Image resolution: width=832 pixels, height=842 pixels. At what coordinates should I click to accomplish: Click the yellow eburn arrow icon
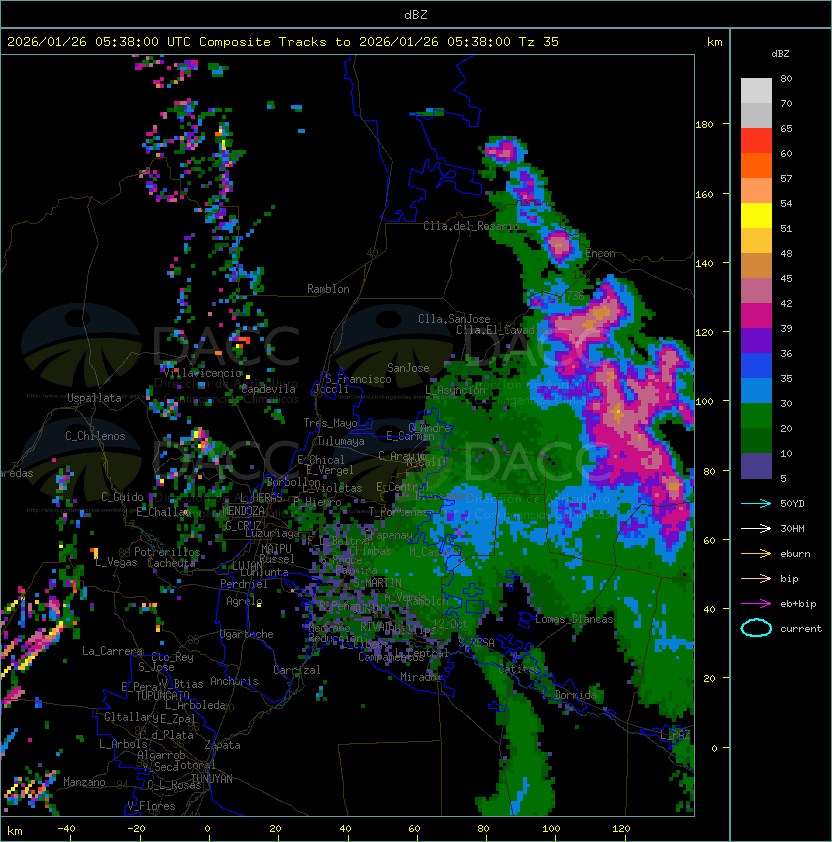756,553
